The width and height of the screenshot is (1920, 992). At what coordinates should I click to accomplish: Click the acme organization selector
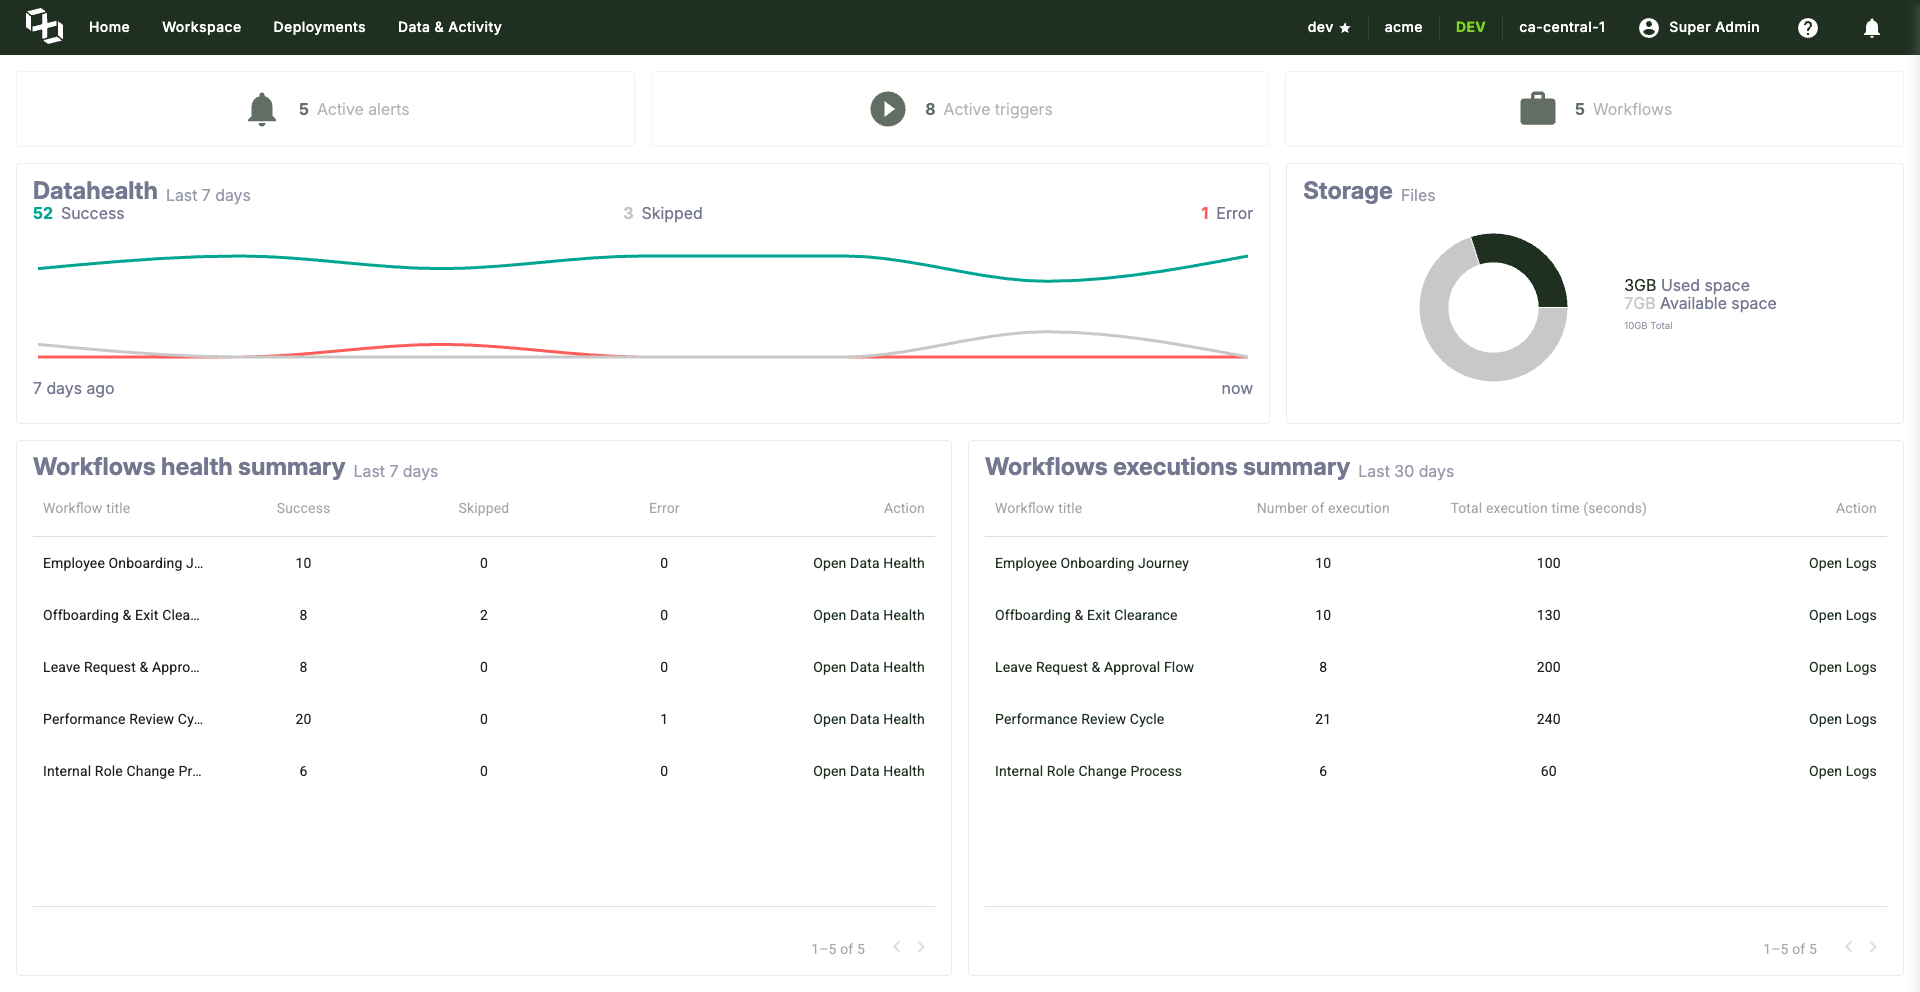pos(1403,27)
